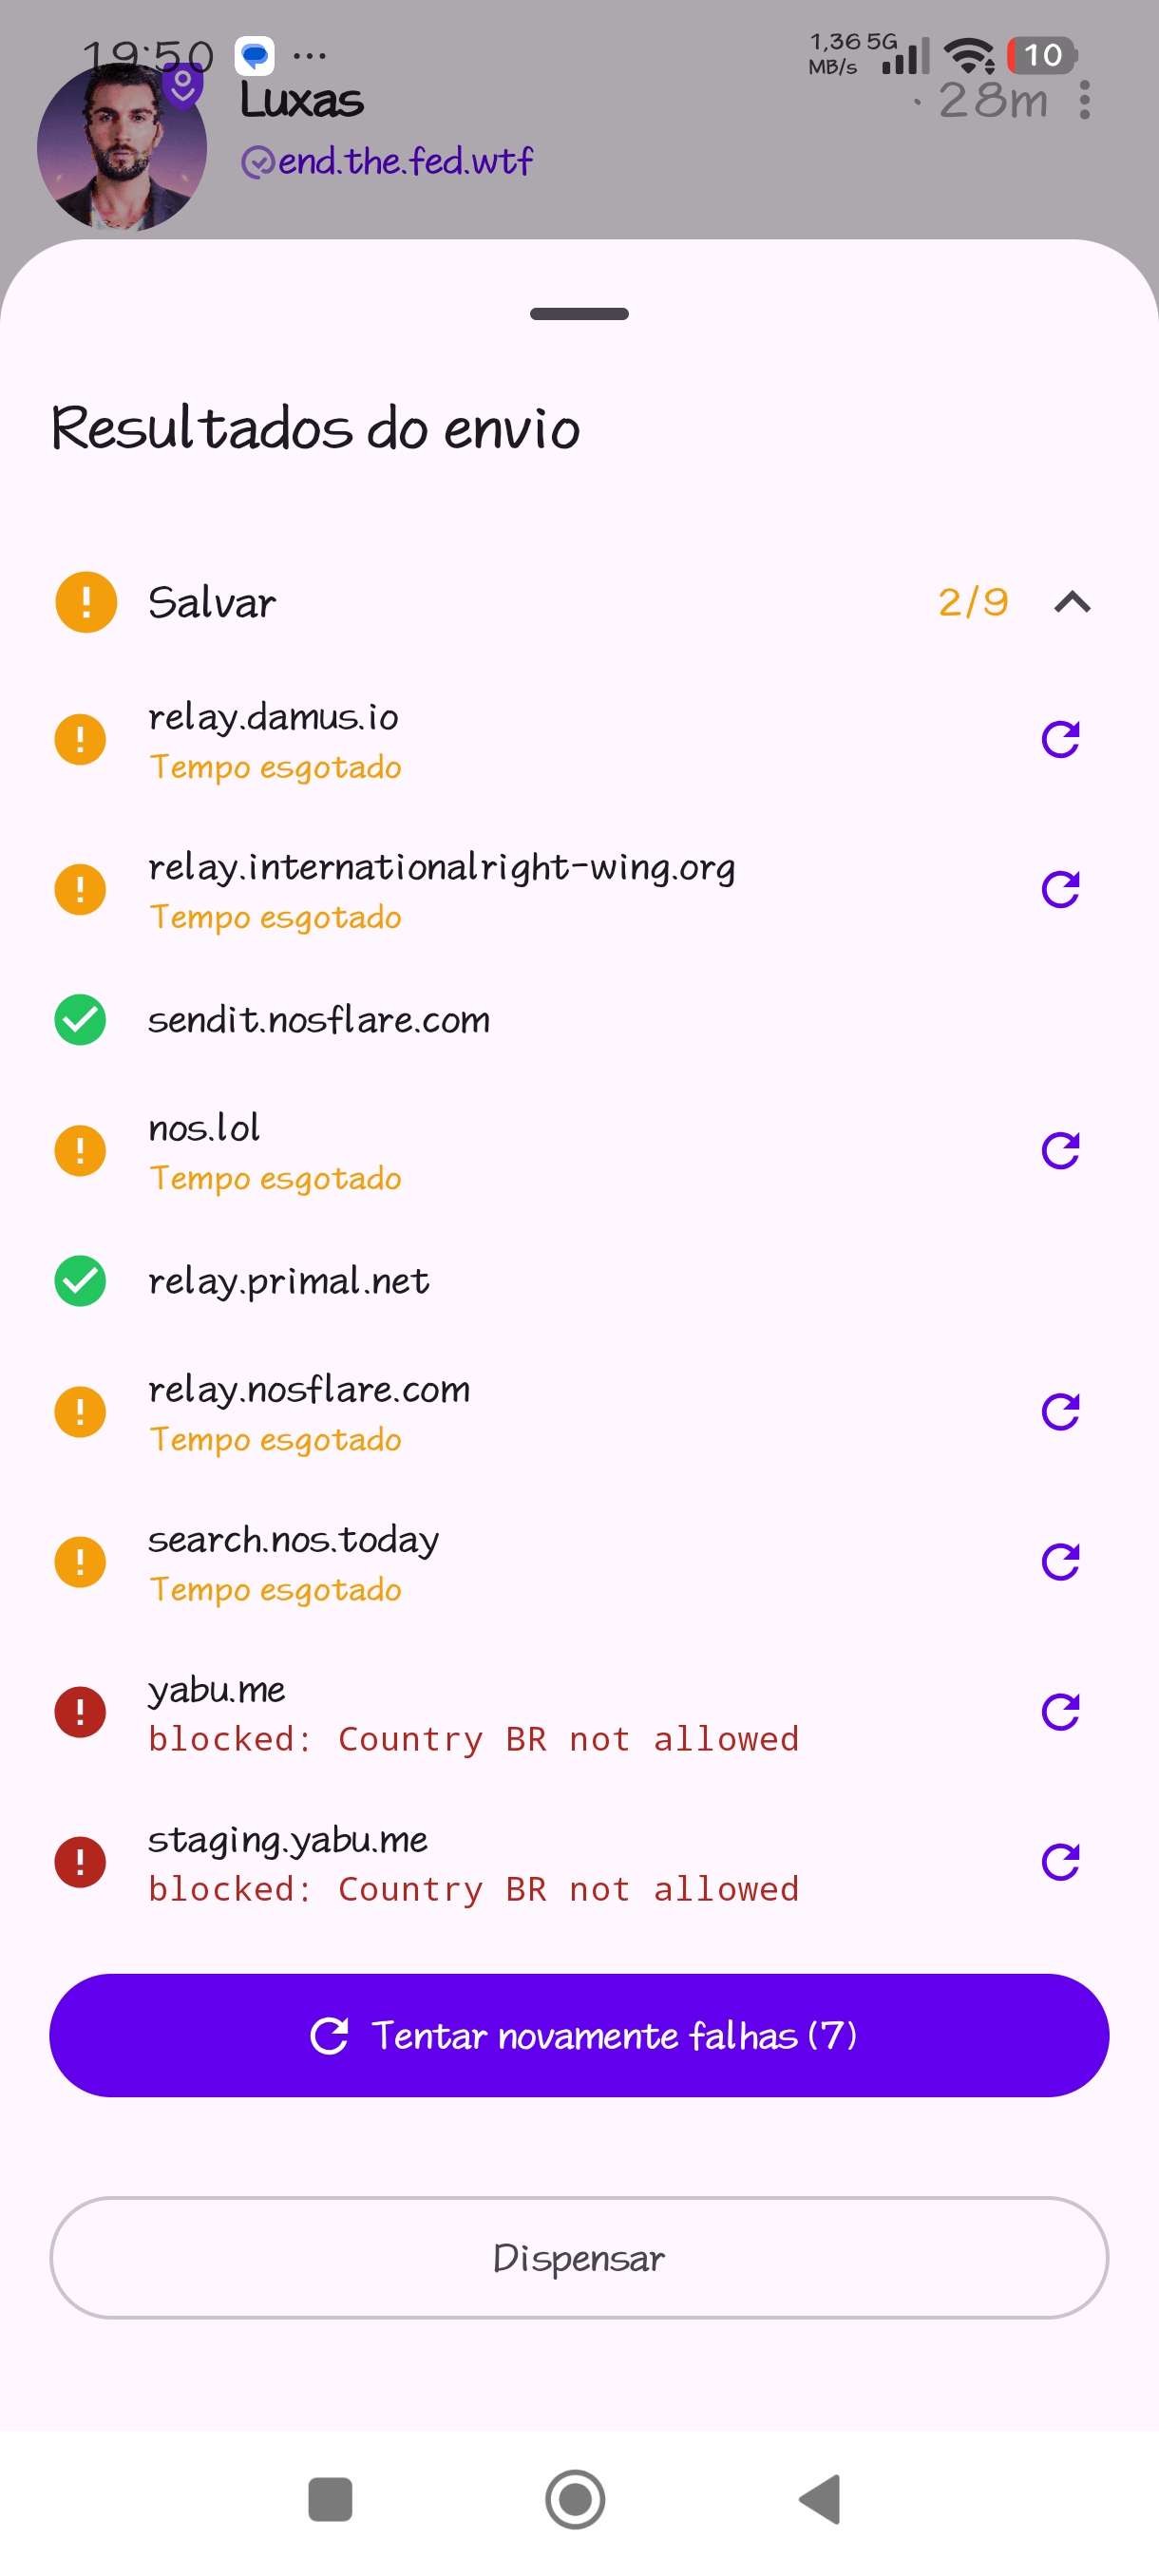This screenshot has width=1159, height=2576.
Task: Tap the Tentar novamente falhas button
Action: coord(579,2036)
